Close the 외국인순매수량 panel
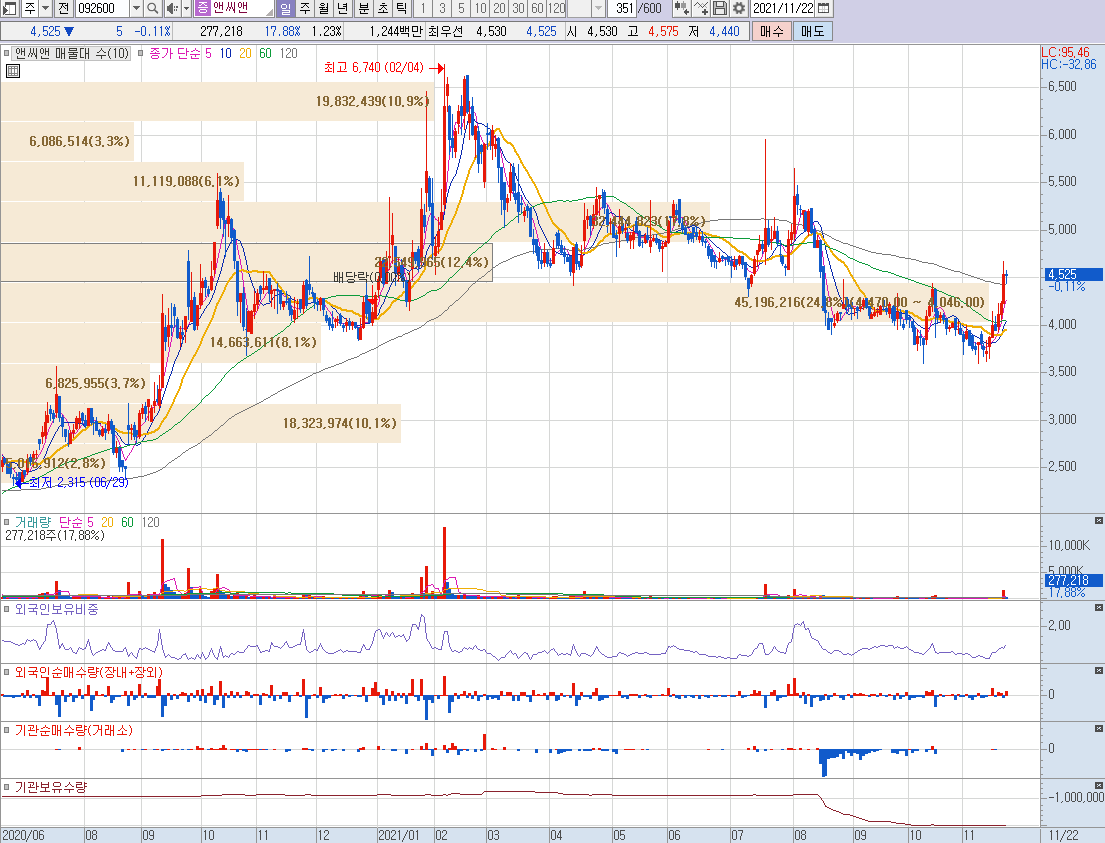This screenshot has width=1105, height=843. 1099,671
